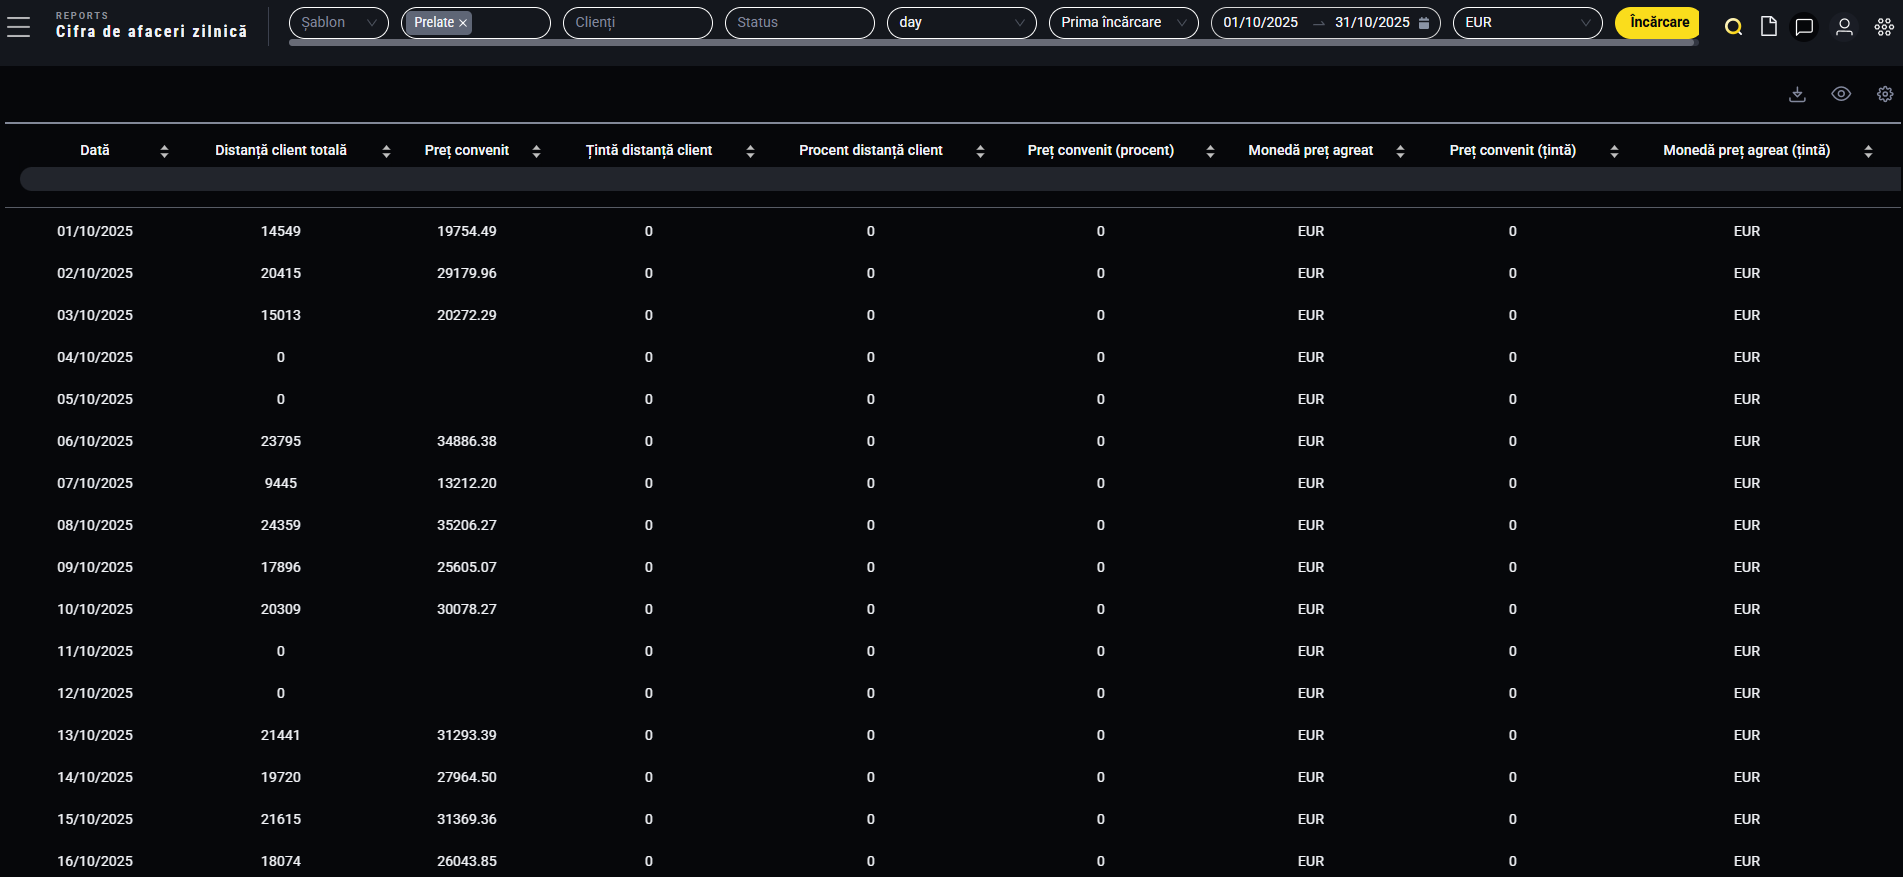
Task: Expand the Șablon dropdown
Action: (339, 22)
